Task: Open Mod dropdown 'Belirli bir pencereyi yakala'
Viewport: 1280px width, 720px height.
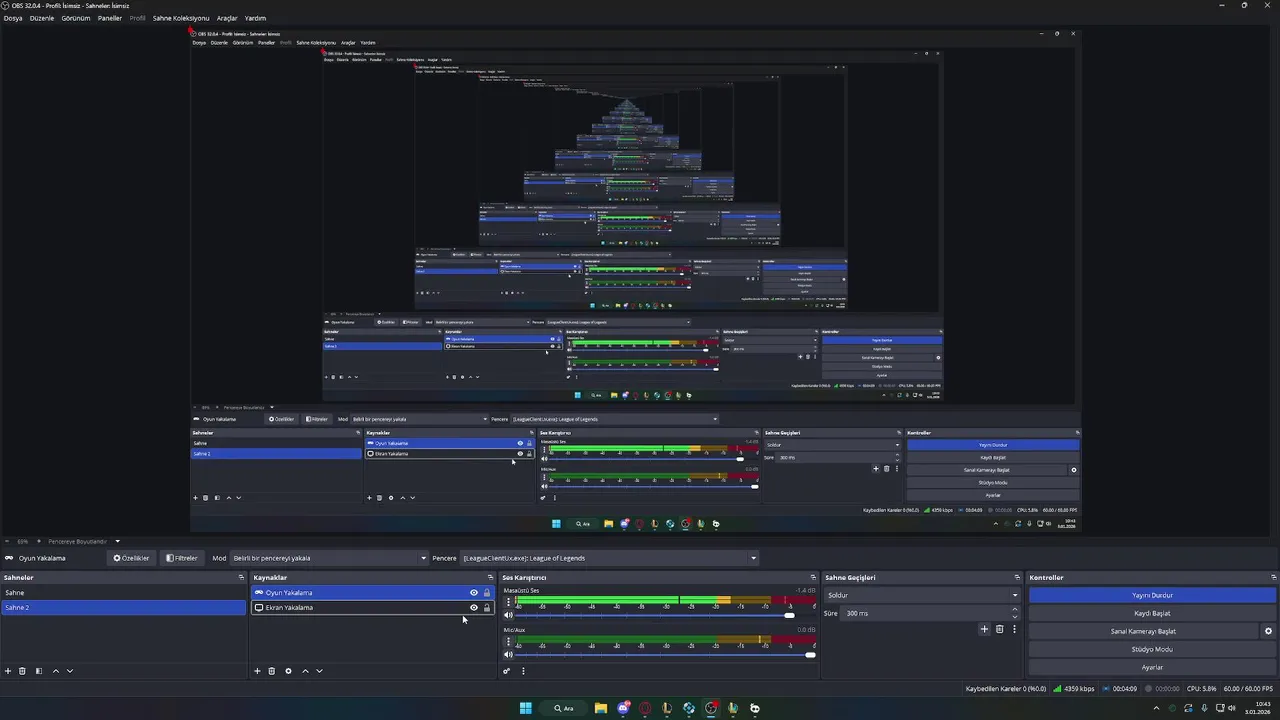Action: coord(330,558)
